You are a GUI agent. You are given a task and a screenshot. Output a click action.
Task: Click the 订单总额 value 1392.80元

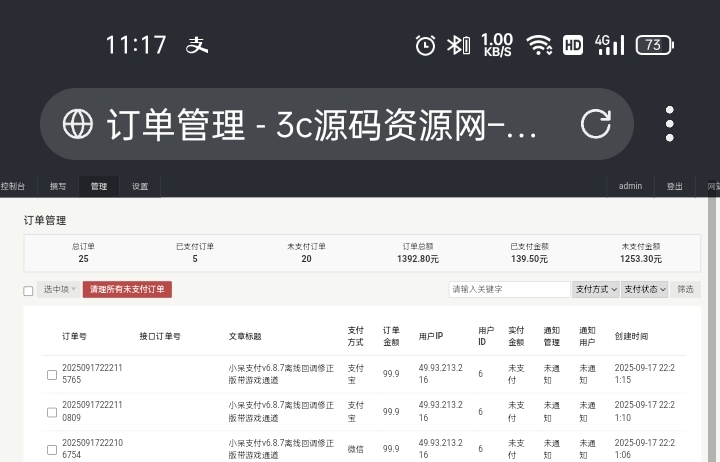[418, 259]
